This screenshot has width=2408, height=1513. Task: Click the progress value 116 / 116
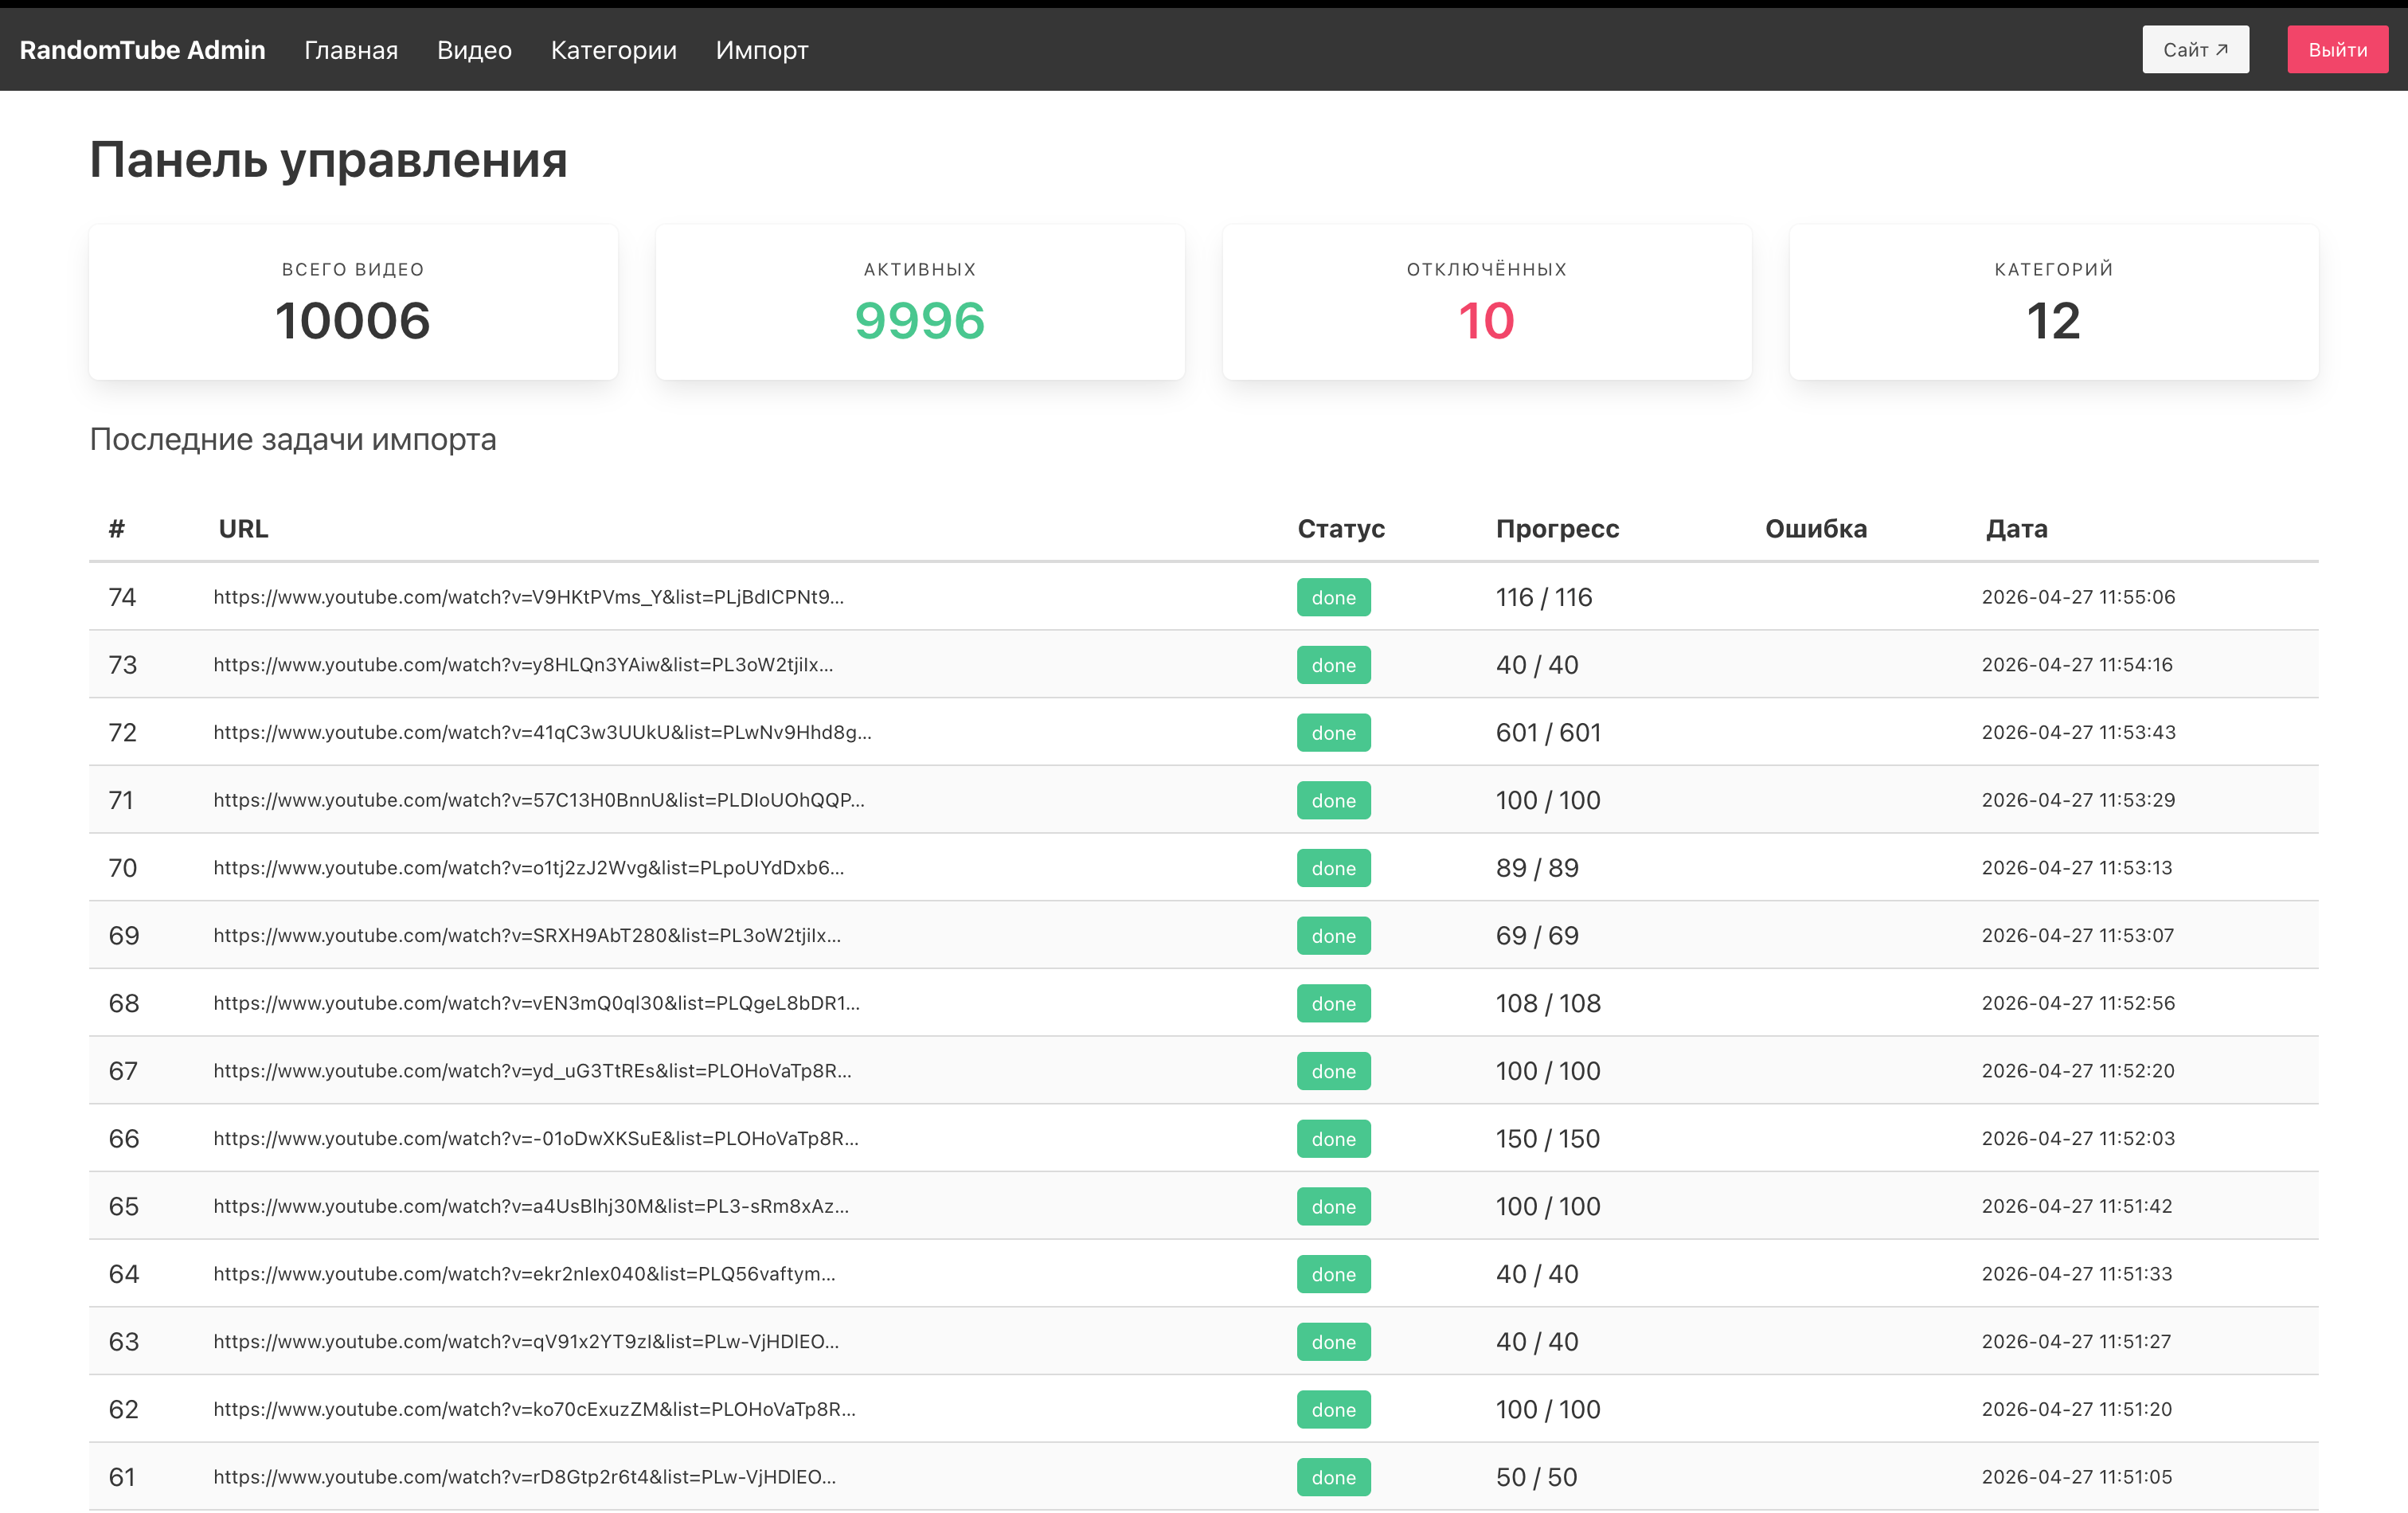[1543, 597]
